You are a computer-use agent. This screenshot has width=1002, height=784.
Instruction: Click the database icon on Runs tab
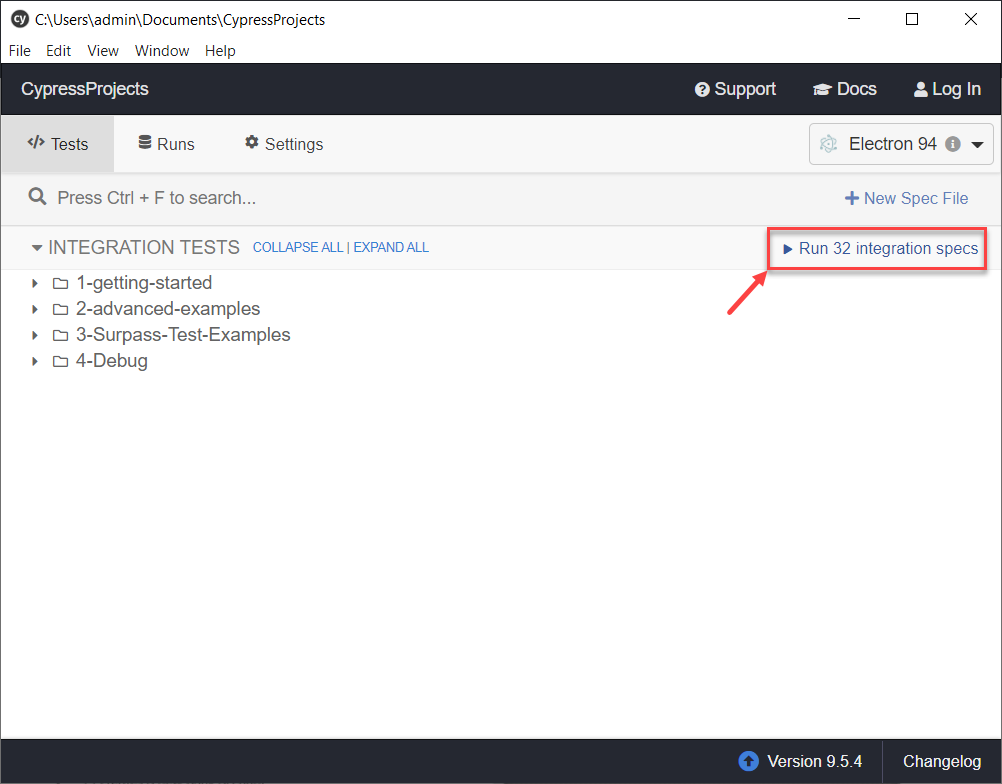click(x=145, y=142)
